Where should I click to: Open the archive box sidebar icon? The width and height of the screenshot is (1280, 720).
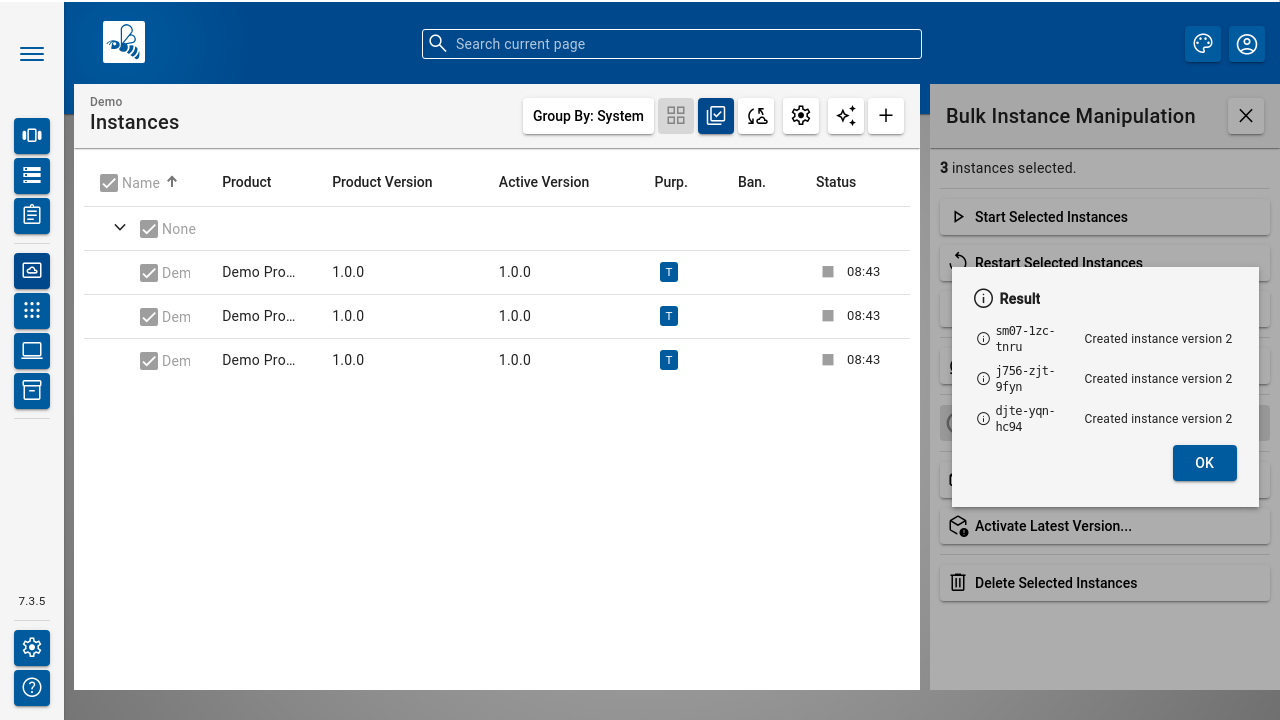(32, 390)
